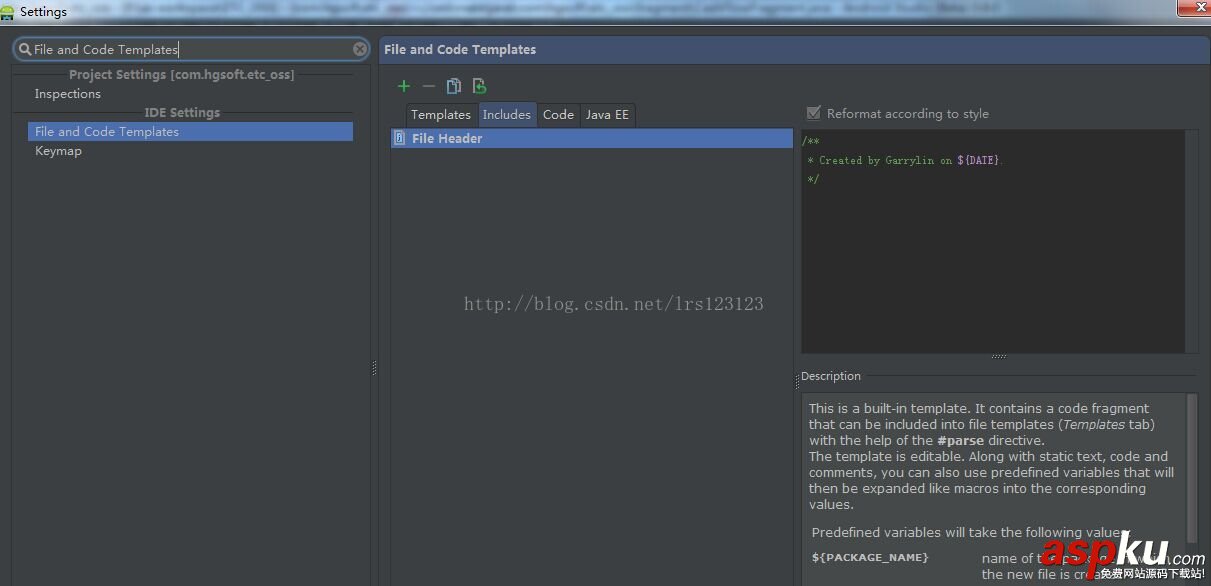Screen dimensions: 1211x586
Task: Click the File Header template entry
Action: coord(446,138)
